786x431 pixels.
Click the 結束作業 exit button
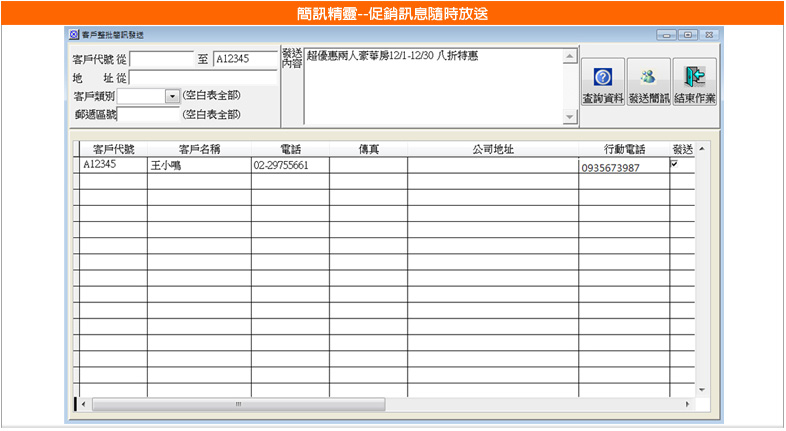point(694,84)
